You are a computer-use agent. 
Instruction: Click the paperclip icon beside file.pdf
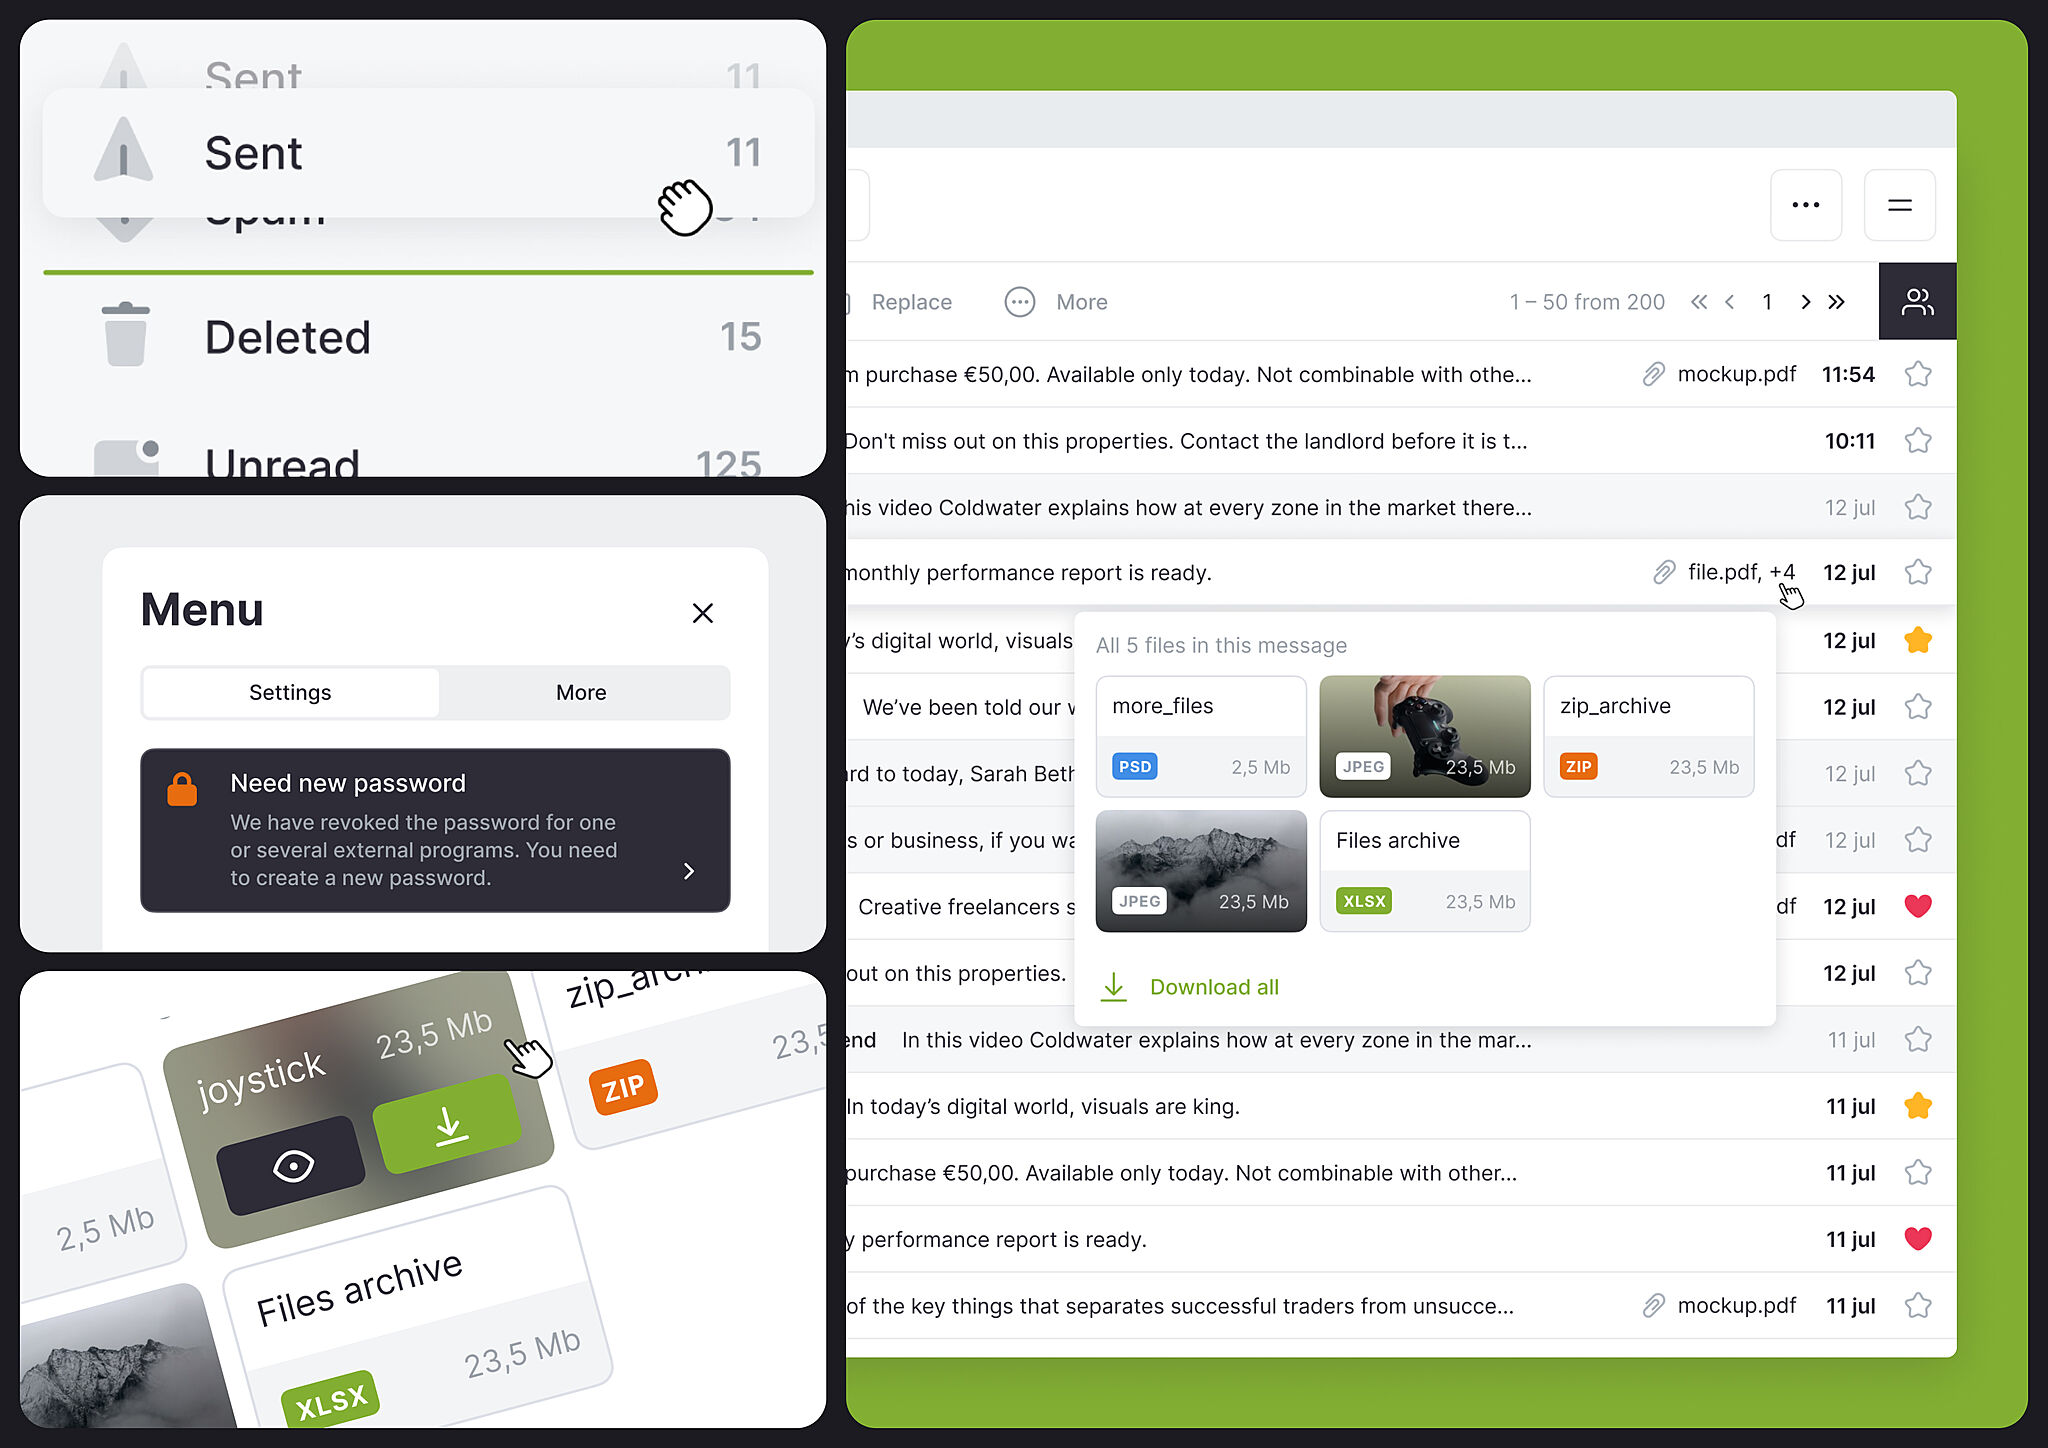pyautogui.click(x=1664, y=572)
